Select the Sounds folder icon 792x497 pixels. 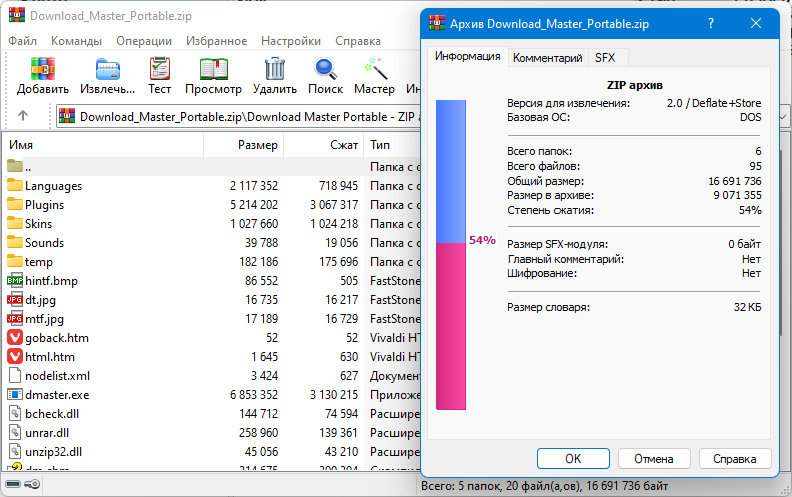pos(15,242)
